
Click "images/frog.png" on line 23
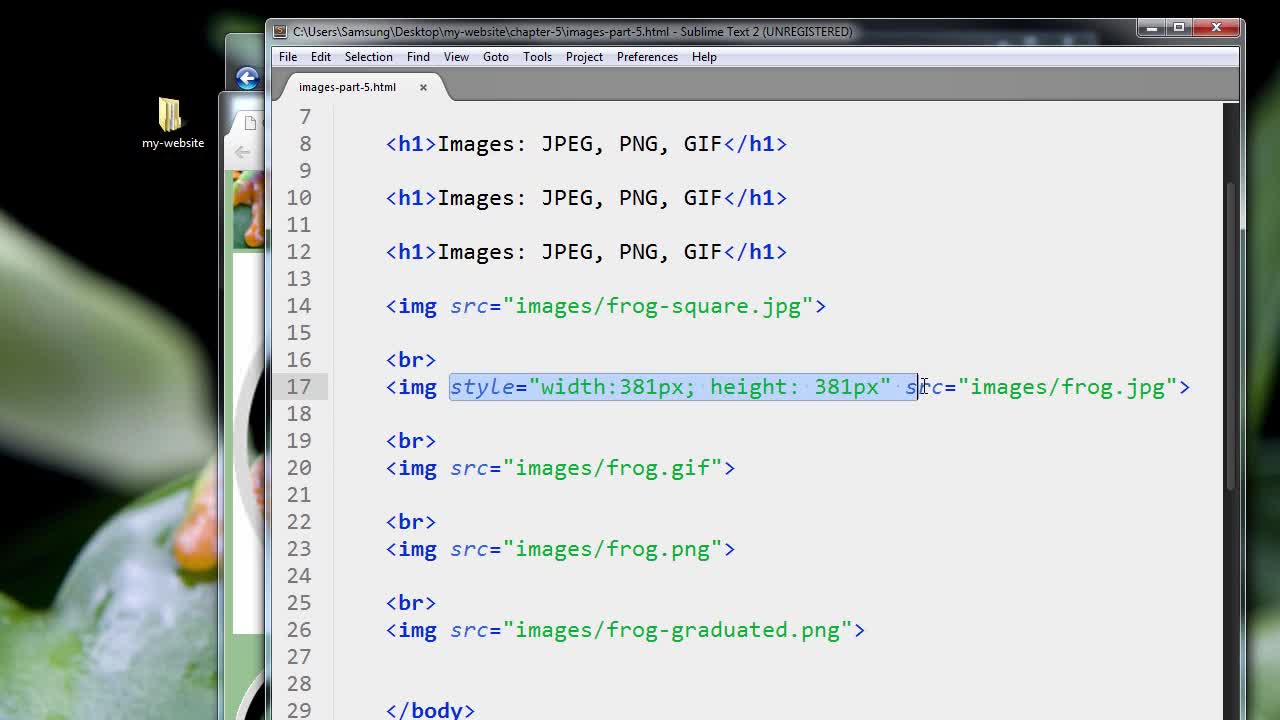point(613,549)
